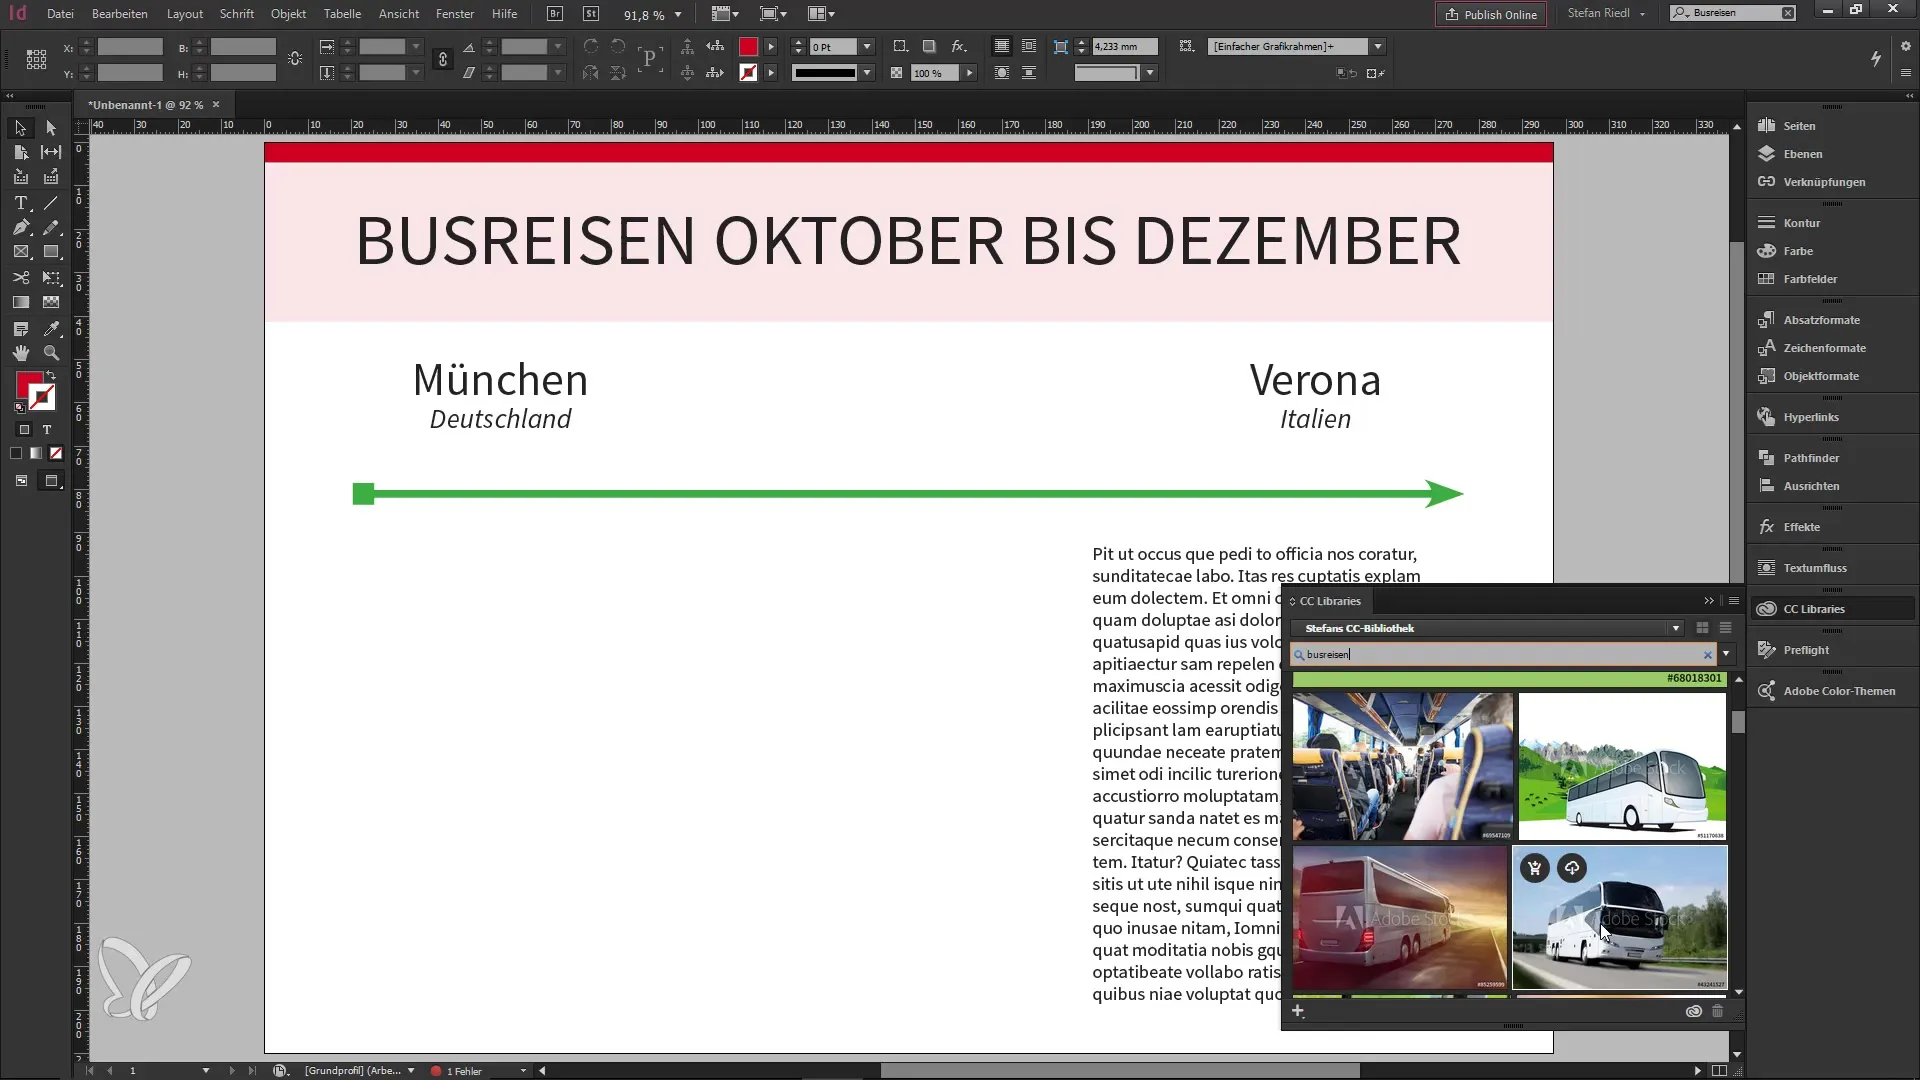Select the Note tool
Viewport: 1920px width, 1080px height.
coord(20,328)
